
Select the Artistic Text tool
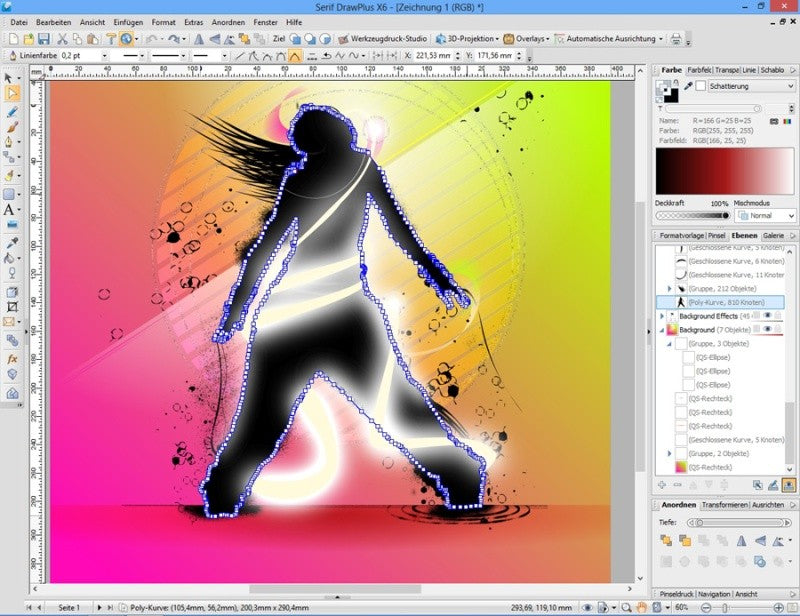click(9, 210)
